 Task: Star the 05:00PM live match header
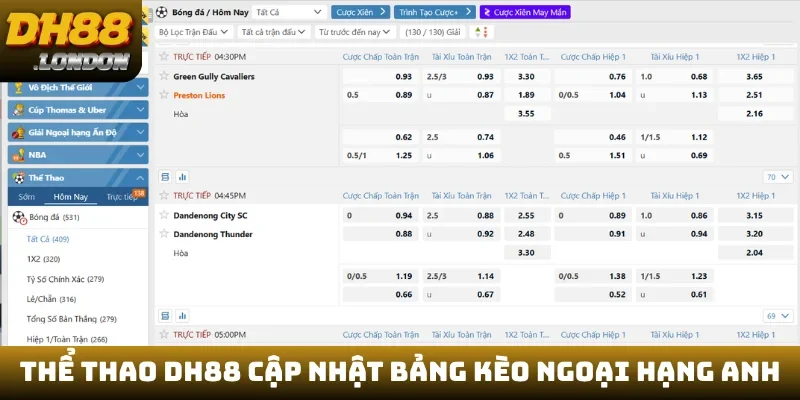click(164, 334)
